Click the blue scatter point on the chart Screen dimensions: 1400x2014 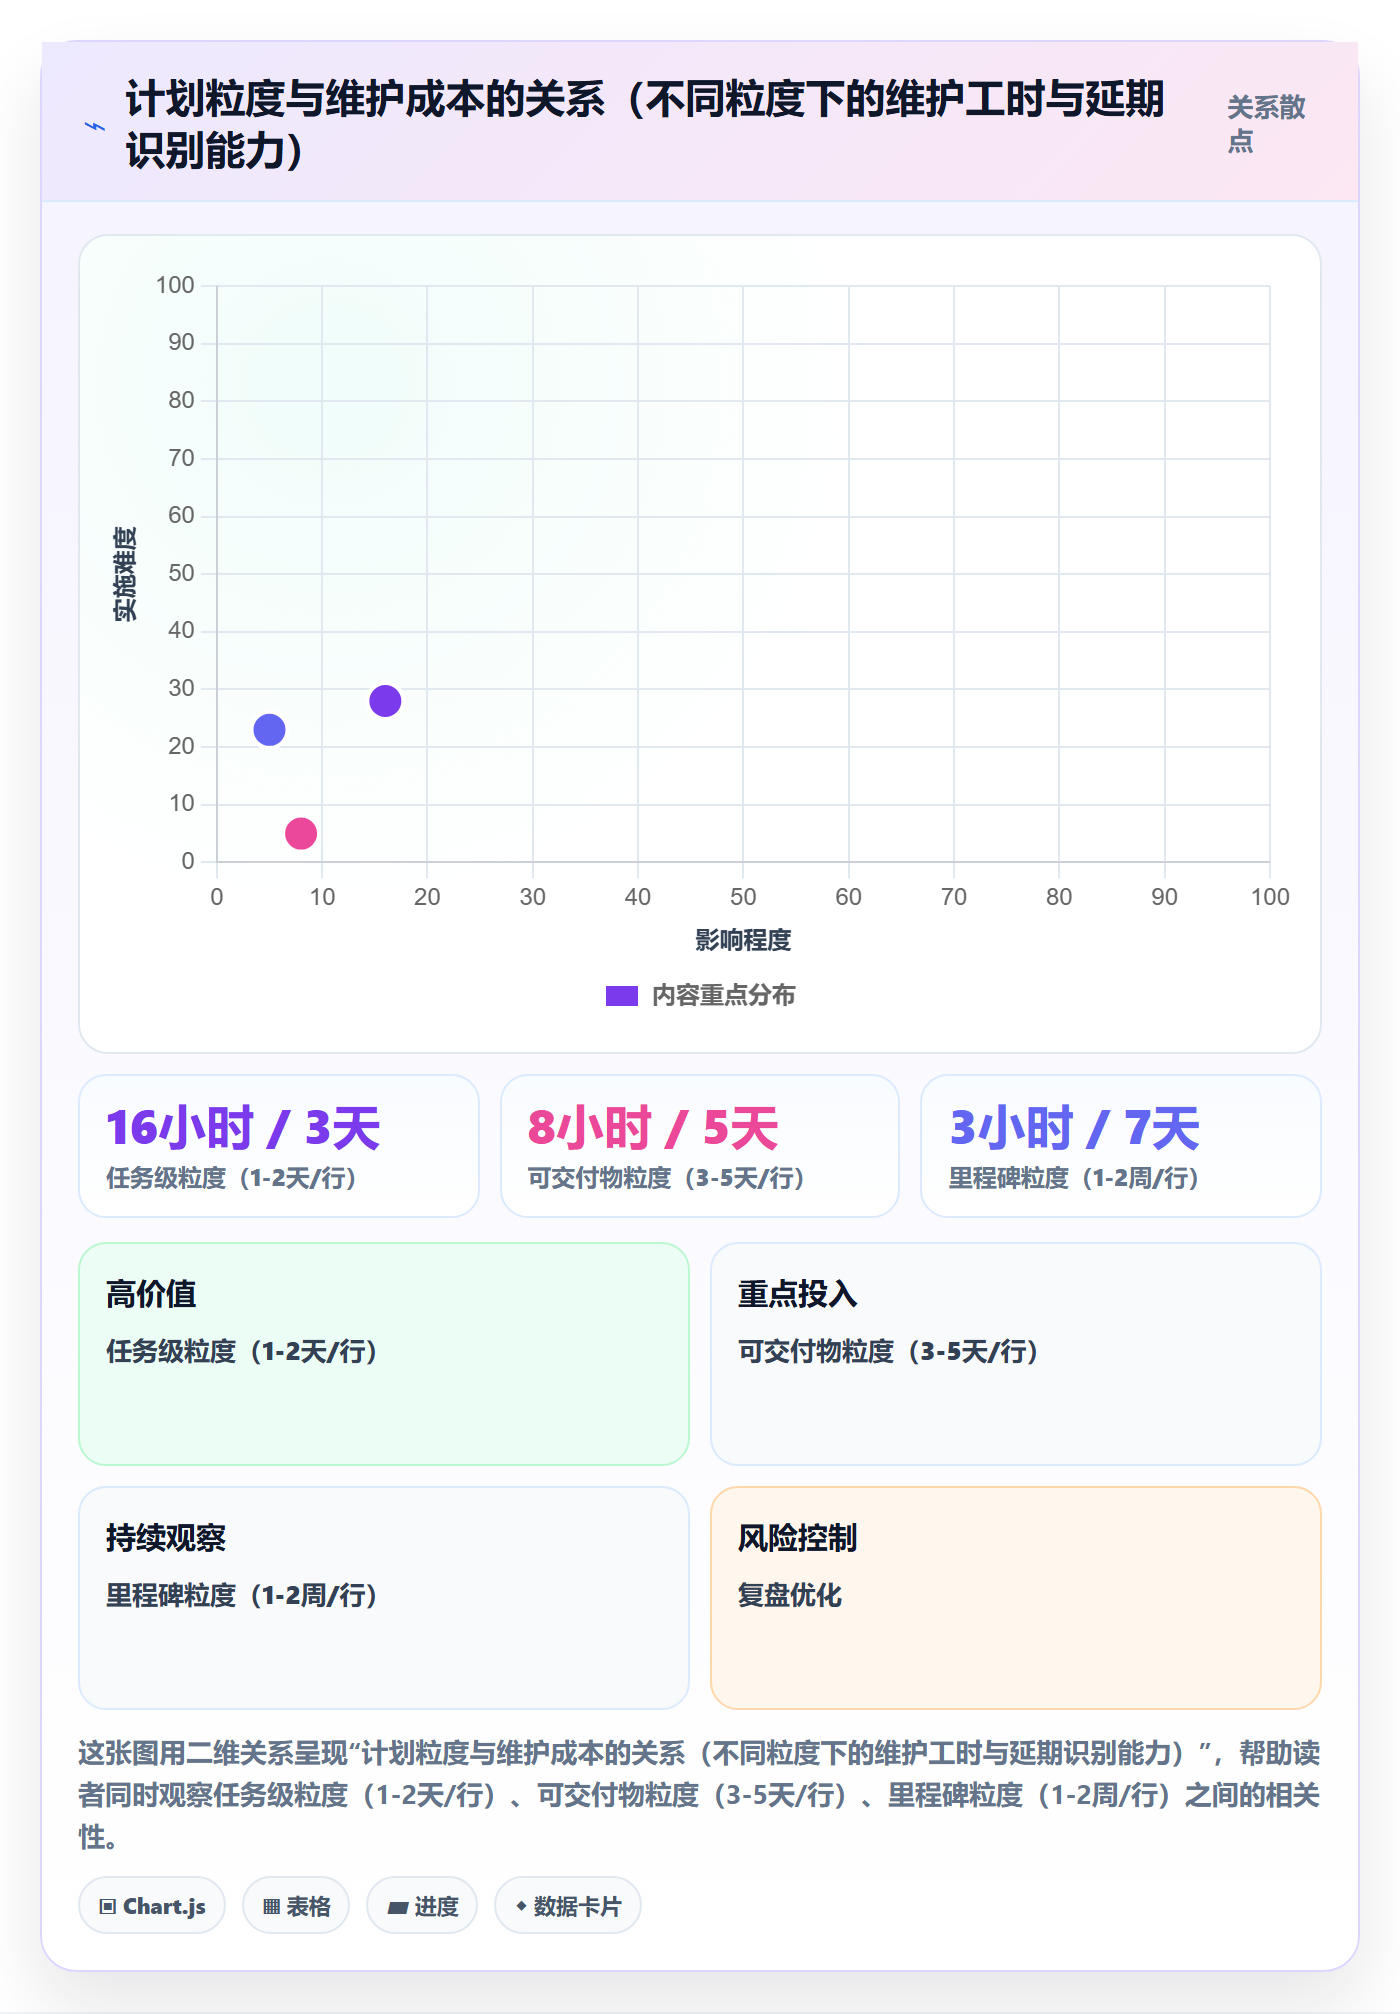(269, 730)
